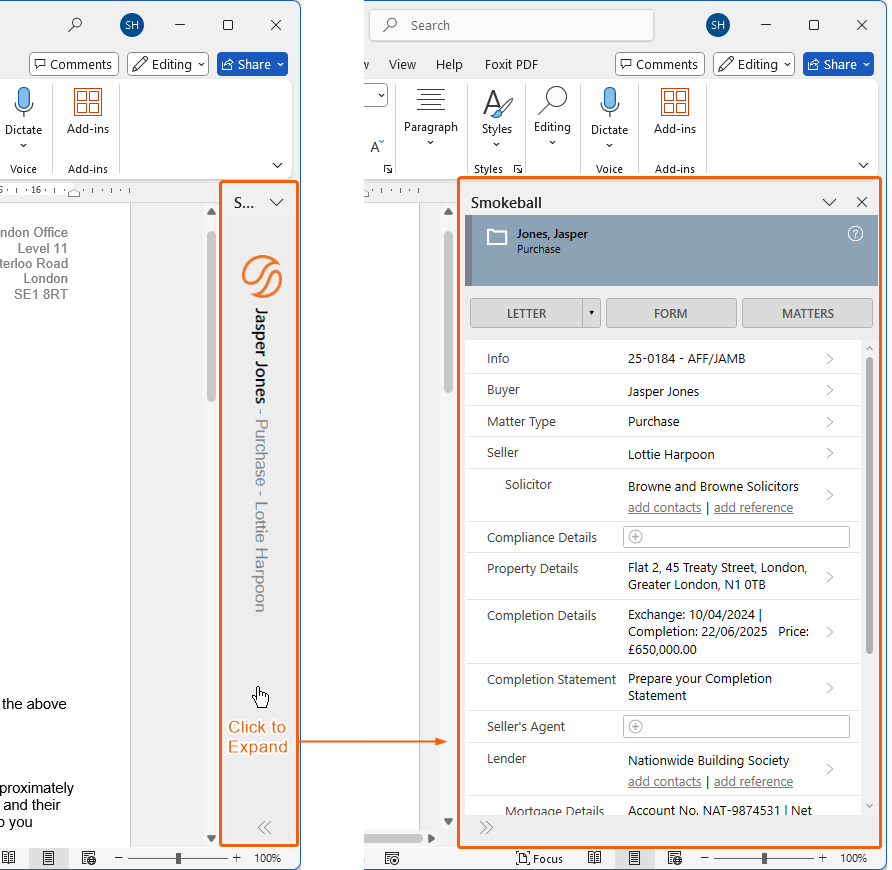
Task: Open the Property Details Flat 2 row
Action: point(663,576)
